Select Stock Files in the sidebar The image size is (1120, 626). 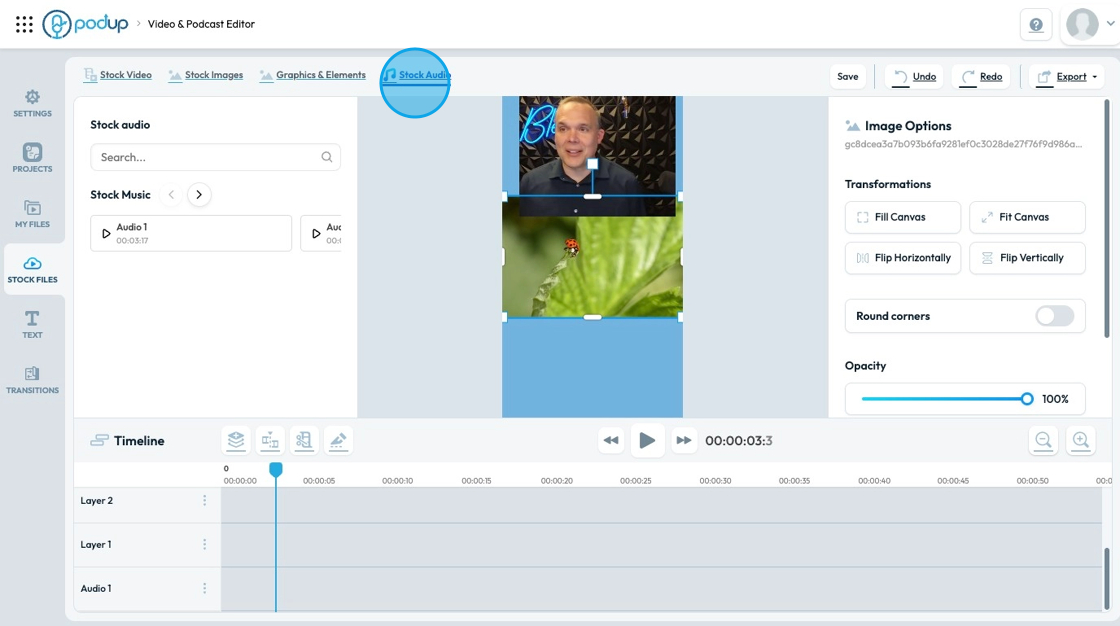tap(32, 269)
